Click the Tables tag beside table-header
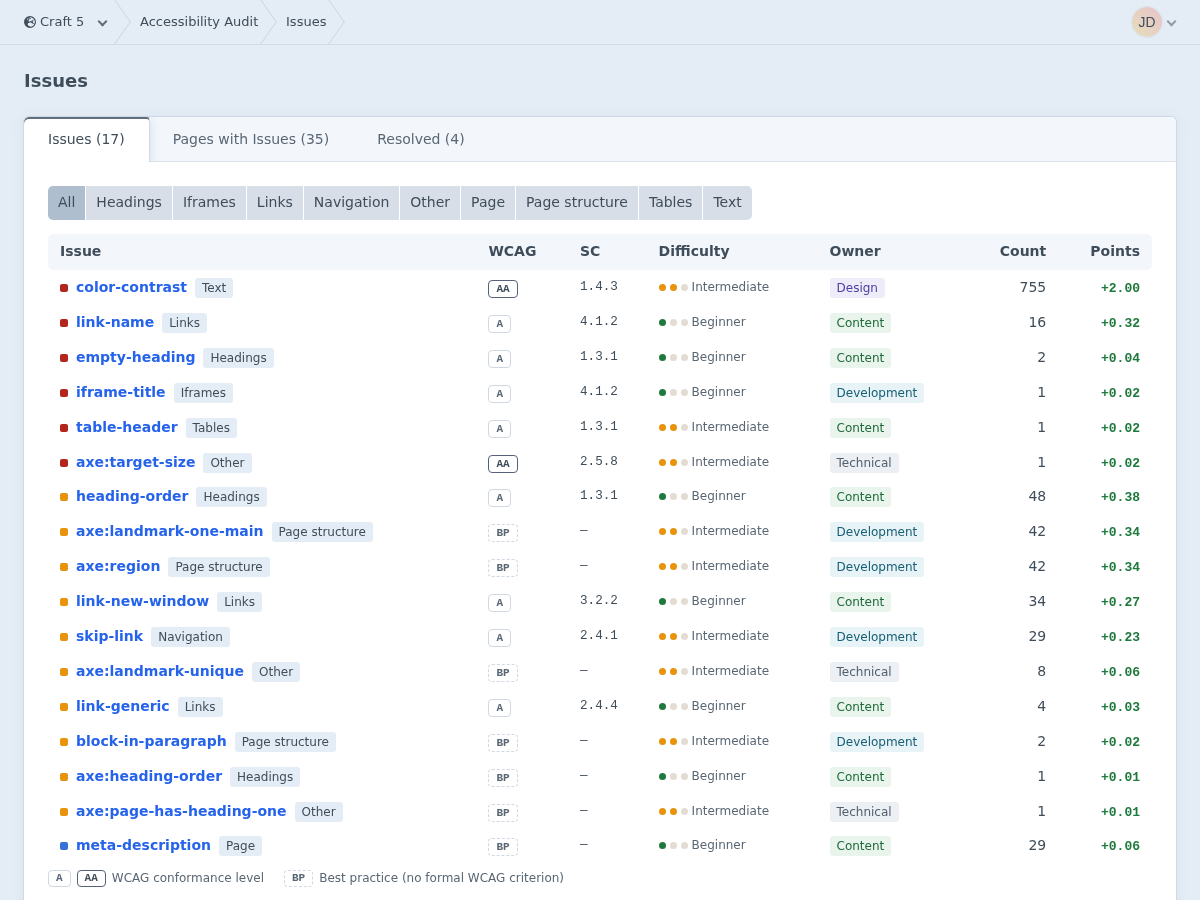The width and height of the screenshot is (1200, 900). 211,428
